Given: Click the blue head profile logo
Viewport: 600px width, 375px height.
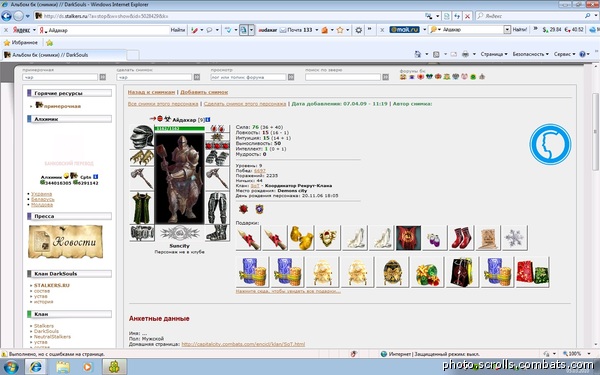Looking at the screenshot, I should pos(550,144).
